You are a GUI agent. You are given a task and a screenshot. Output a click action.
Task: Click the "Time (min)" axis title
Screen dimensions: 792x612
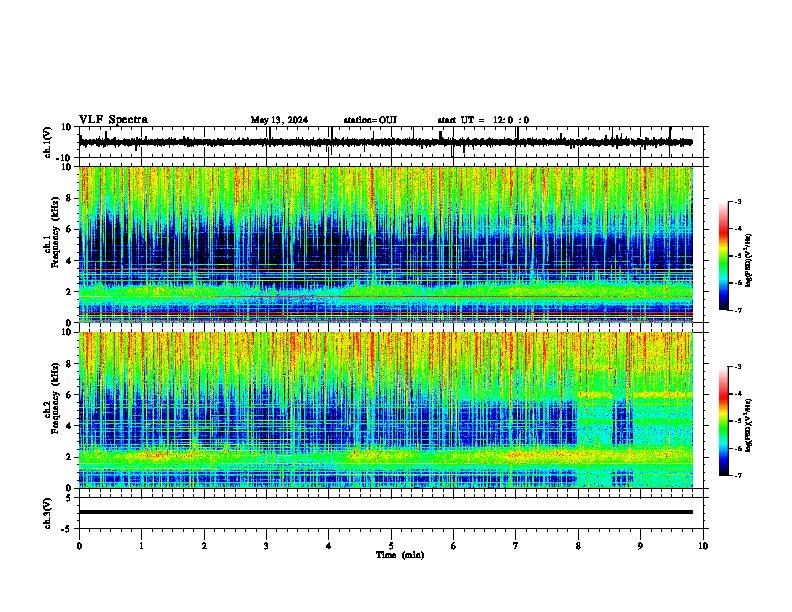tap(400, 555)
